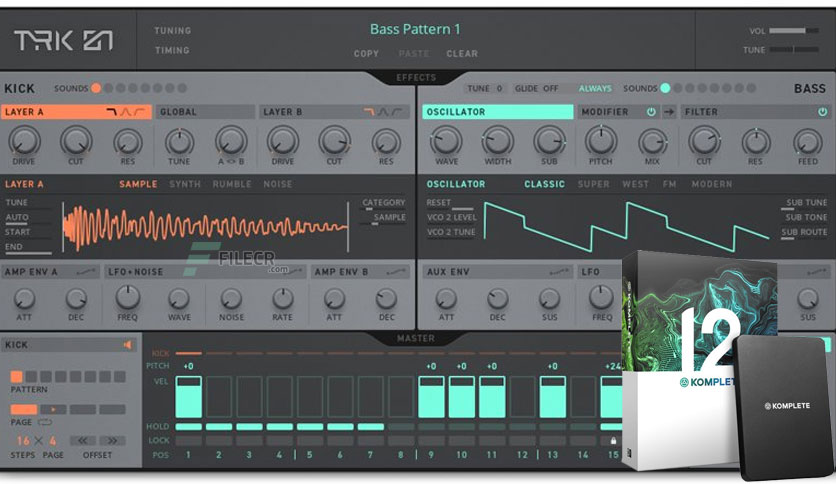Toggle lock on step 4
The image size is (836, 484).
click(279, 441)
